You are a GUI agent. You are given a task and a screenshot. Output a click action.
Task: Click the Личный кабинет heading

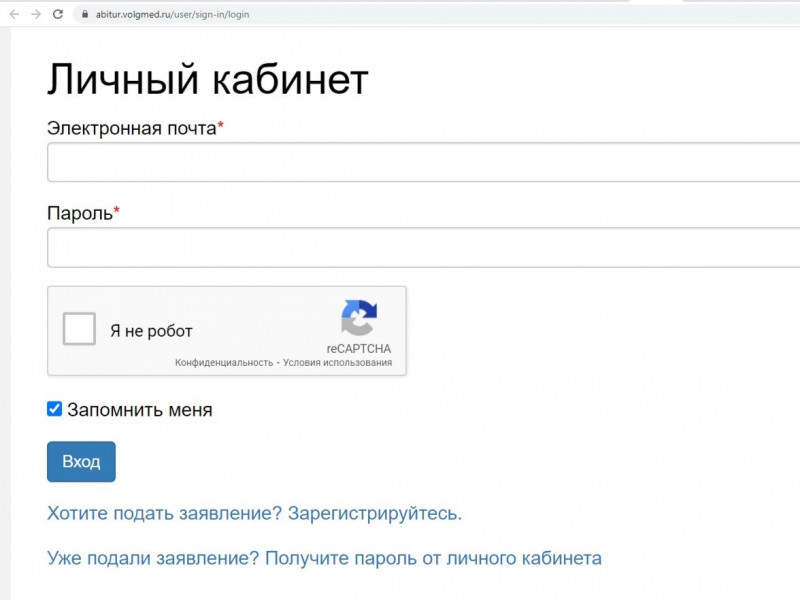208,79
